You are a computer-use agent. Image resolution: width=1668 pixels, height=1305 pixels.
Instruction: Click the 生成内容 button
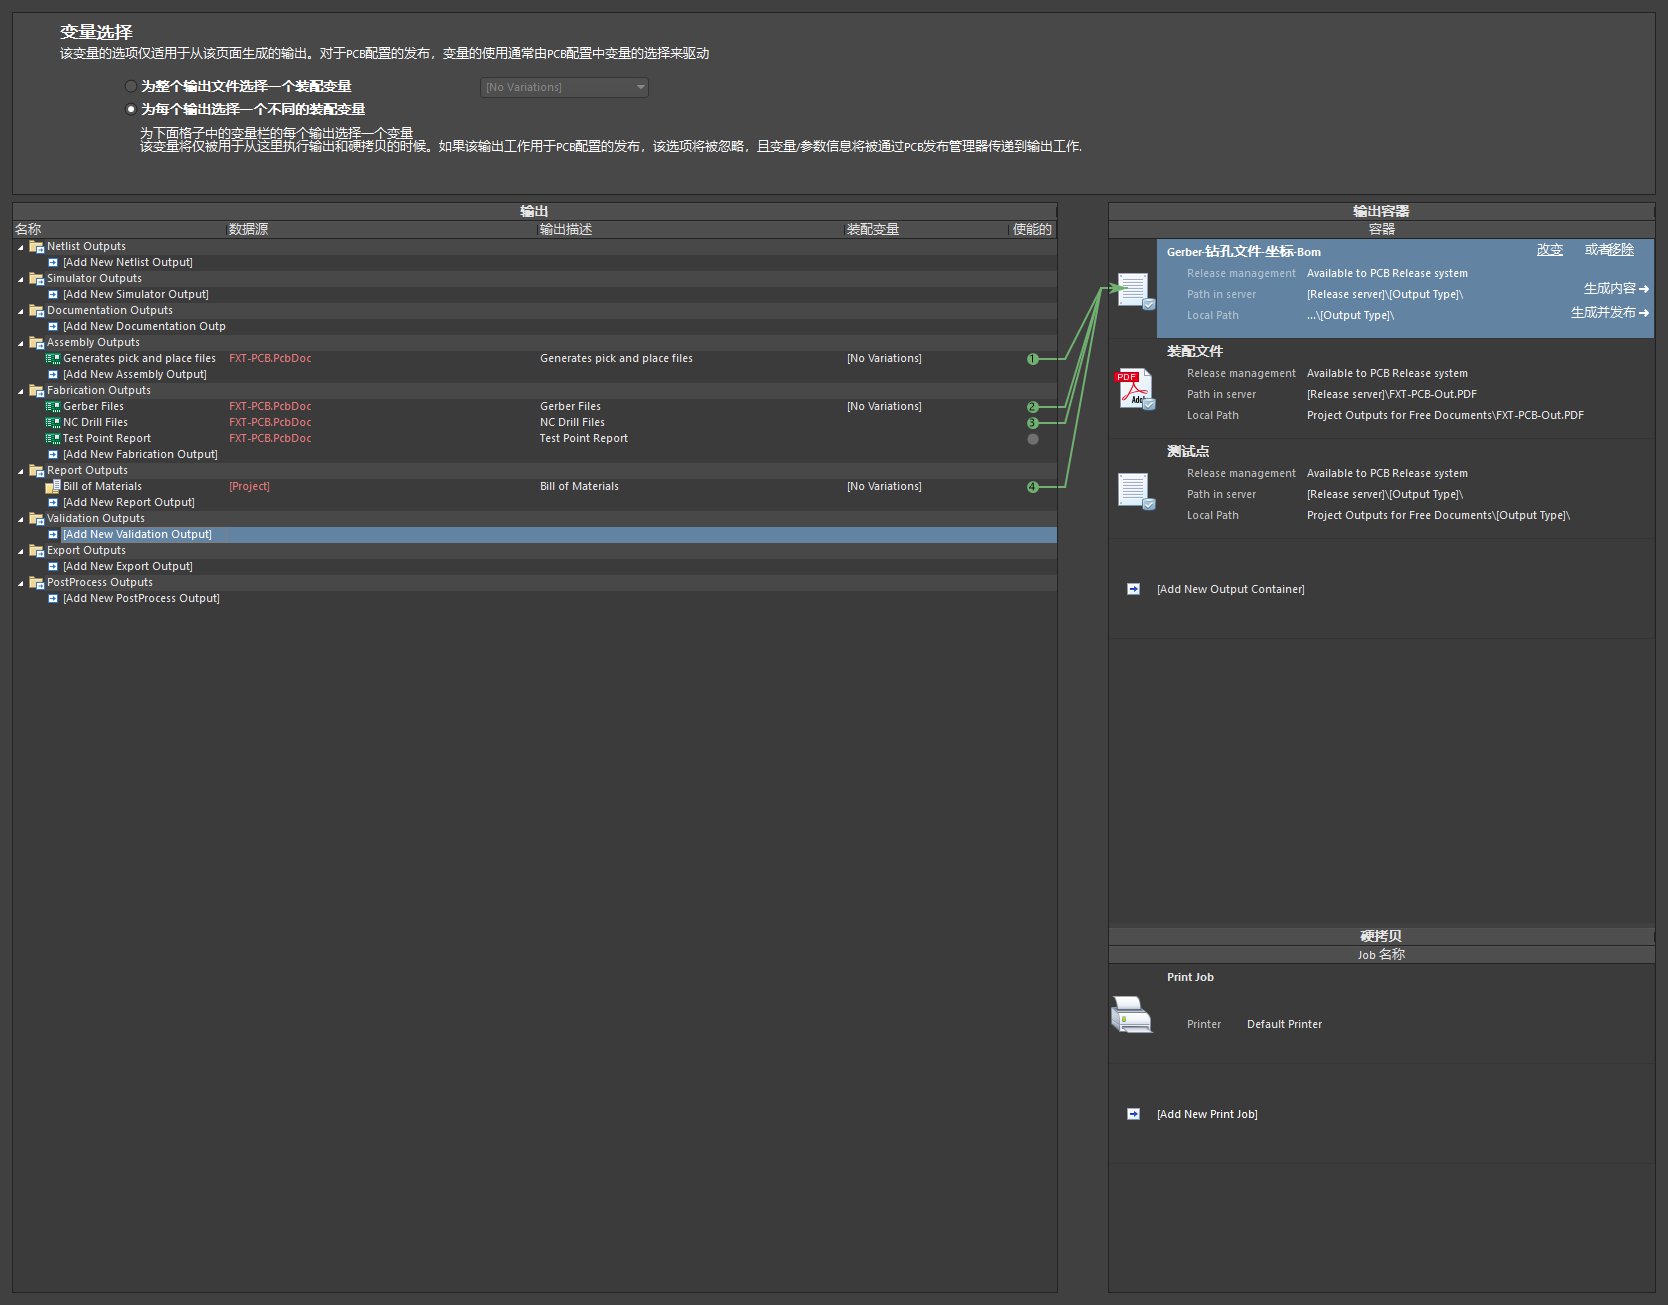(x=1616, y=288)
